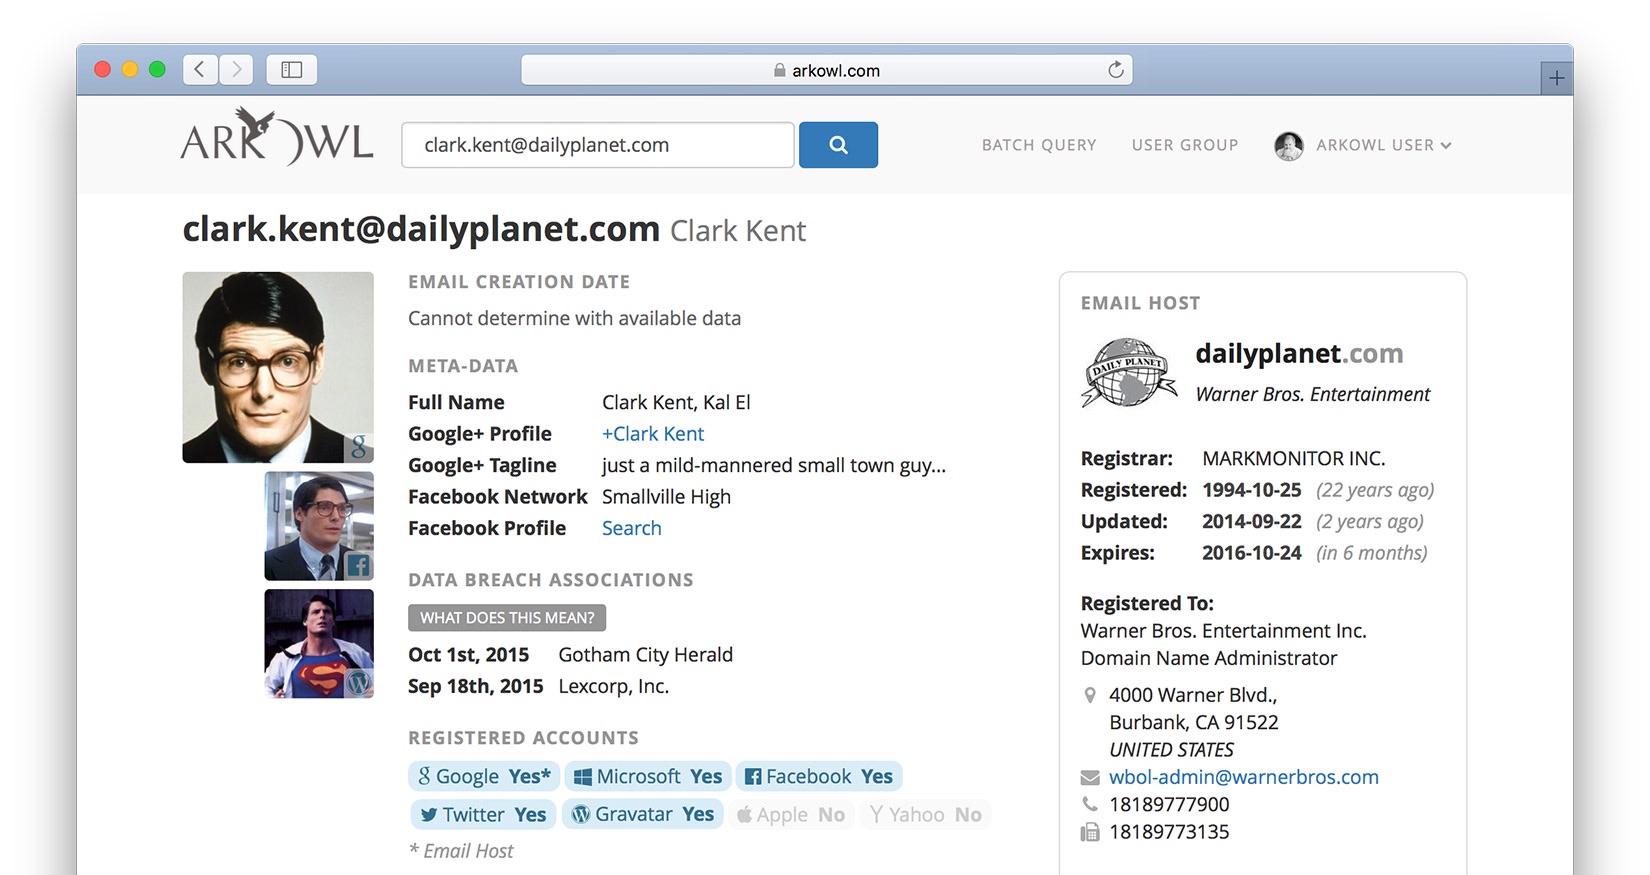Open a new tab with plus button

coord(1556,78)
